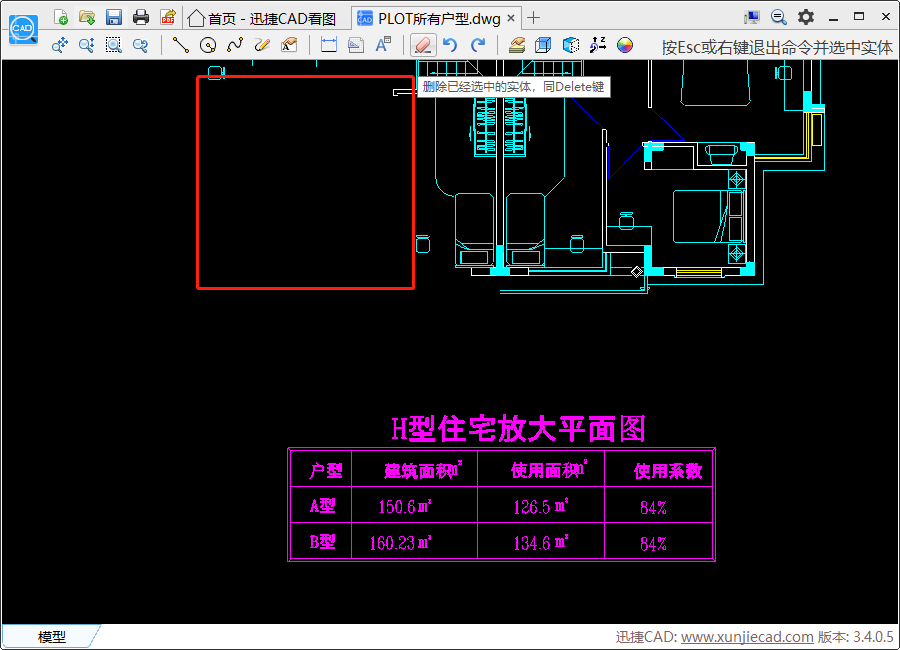Select the freehand pencil tool

click(x=262, y=45)
